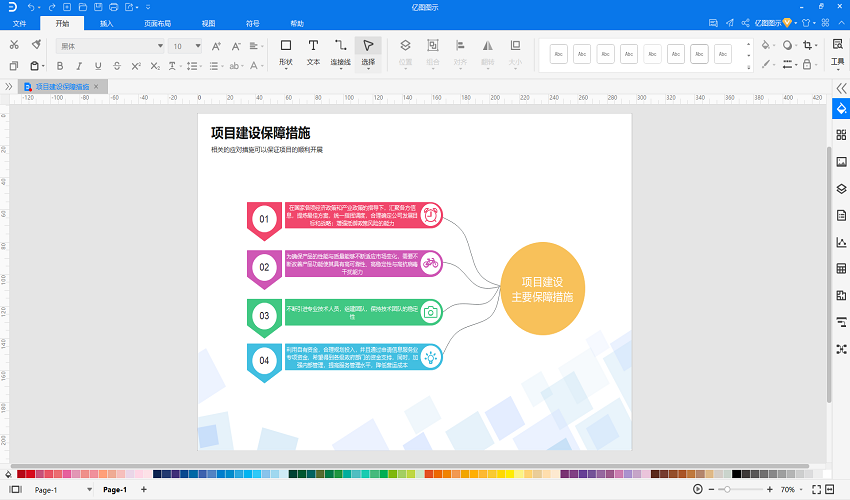Viewport: 850px width, 500px height.
Task: Open the shadow effect dropdown icon
Action: pos(789,45)
